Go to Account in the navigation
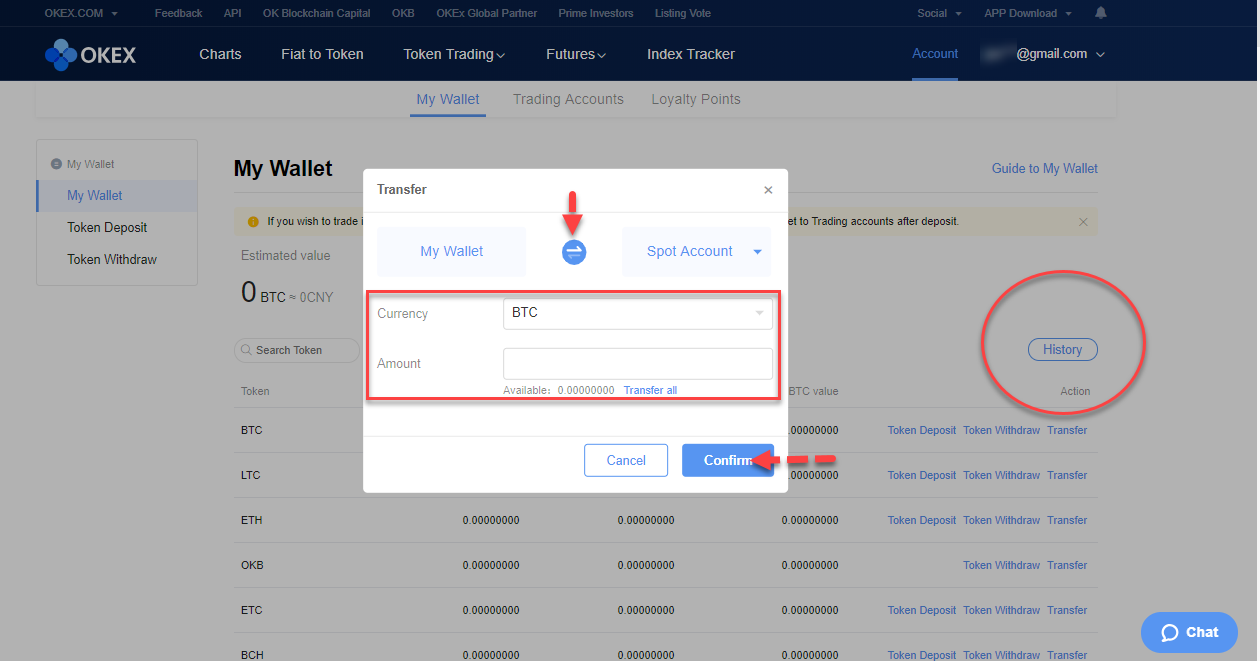The height and width of the screenshot is (661, 1260). (x=935, y=54)
